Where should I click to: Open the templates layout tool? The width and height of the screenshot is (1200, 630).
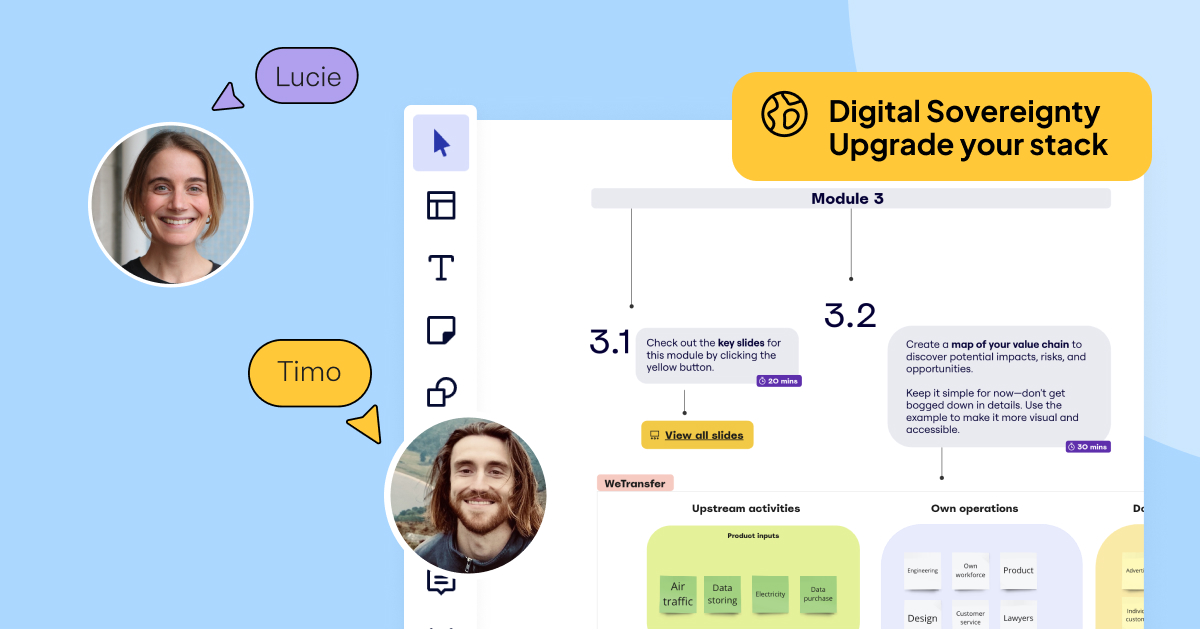[x=441, y=205]
